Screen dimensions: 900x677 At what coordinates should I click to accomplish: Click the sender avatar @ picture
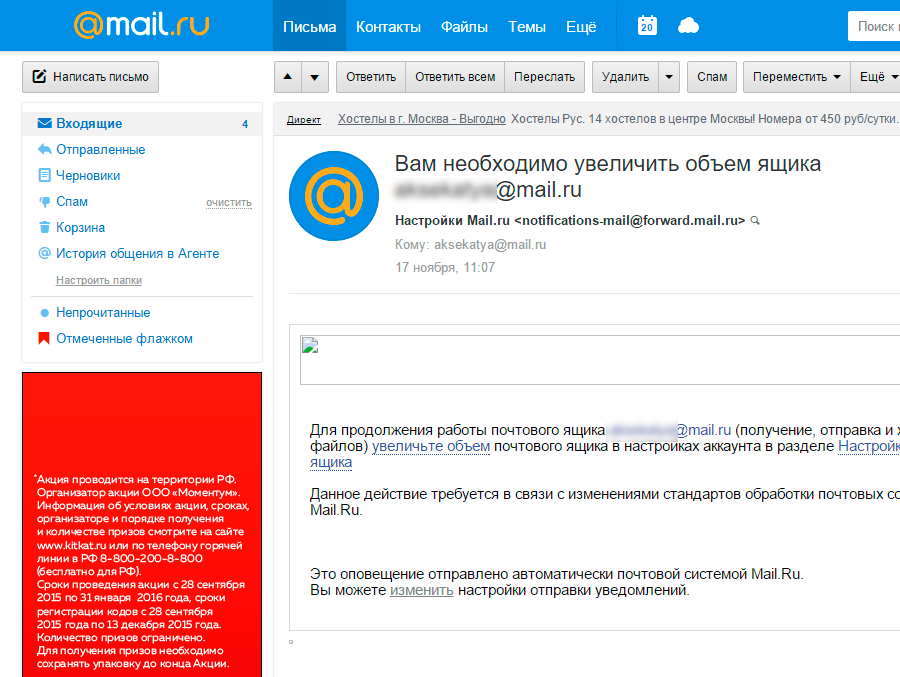click(x=333, y=196)
